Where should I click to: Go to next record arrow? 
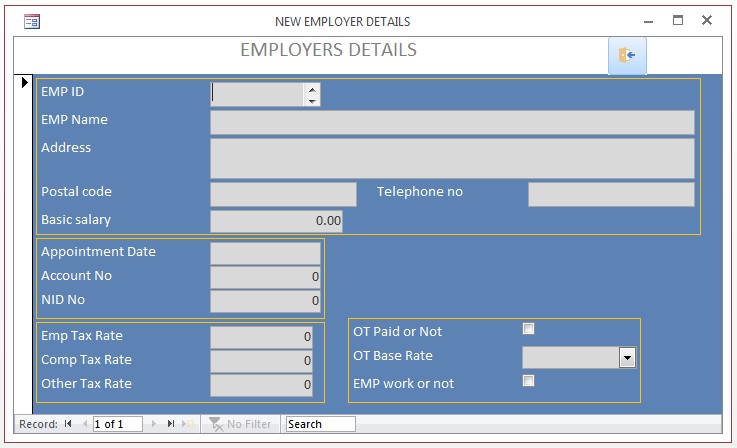[154, 424]
